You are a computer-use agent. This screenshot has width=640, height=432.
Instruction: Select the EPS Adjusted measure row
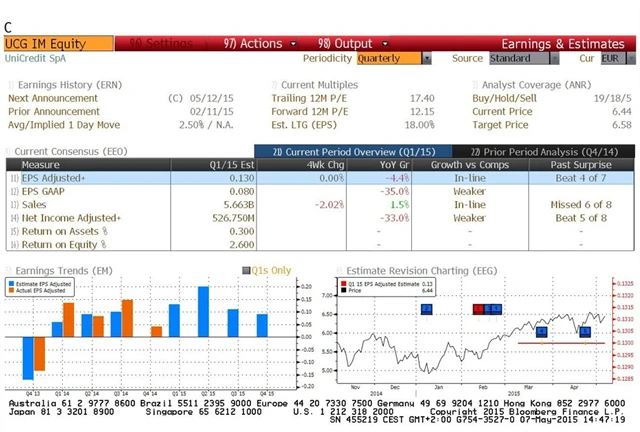[60, 177]
